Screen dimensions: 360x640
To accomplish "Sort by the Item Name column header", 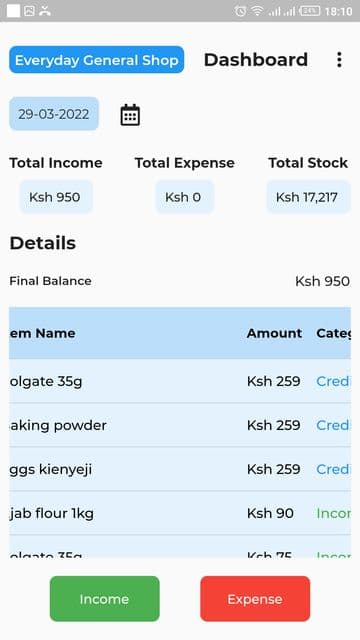I will (x=42, y=333).
